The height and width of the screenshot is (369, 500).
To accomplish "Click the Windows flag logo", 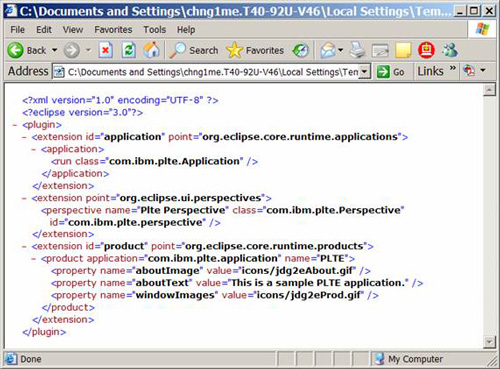I will [482, 29].
